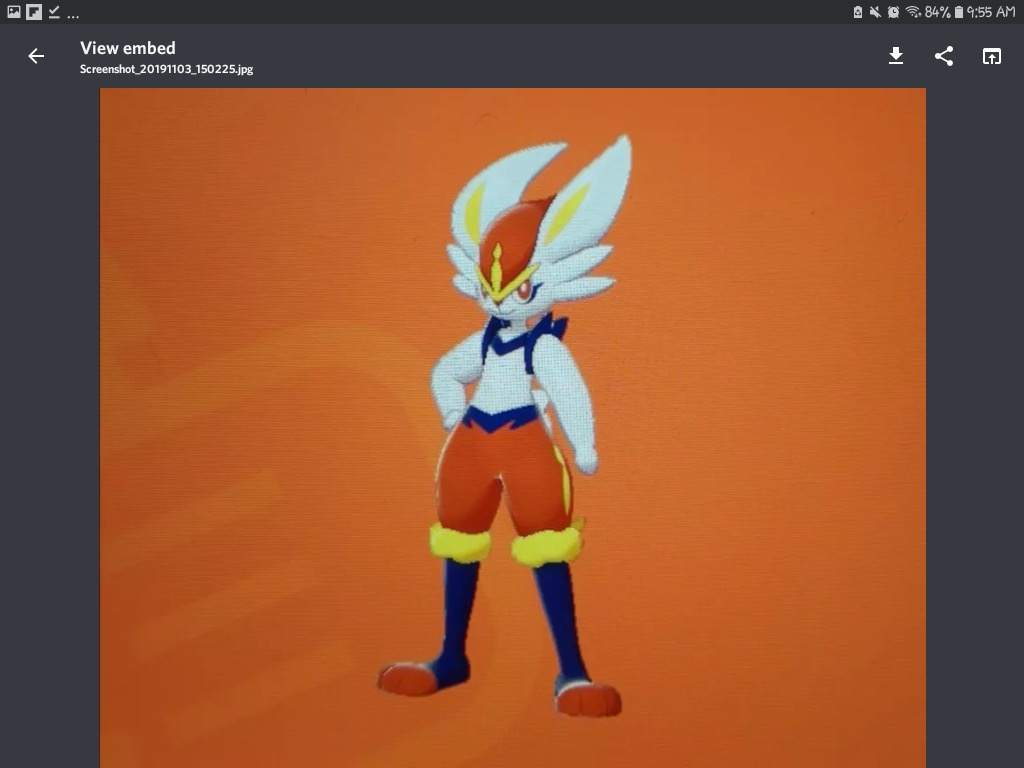Tap the View embed title
Viewport: 1024px width, 768px height.
[127, 48]
